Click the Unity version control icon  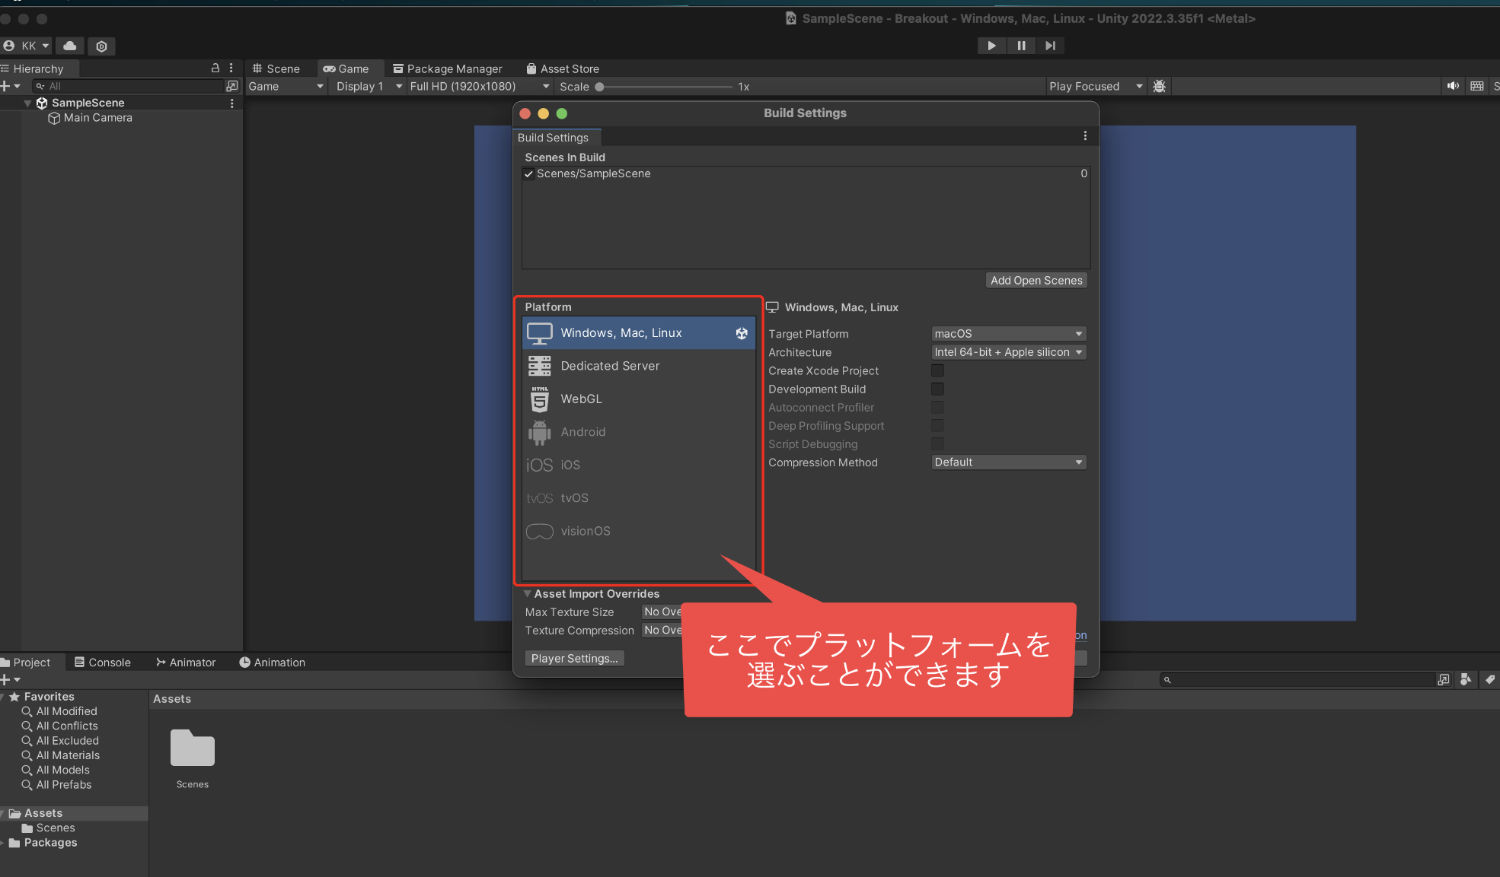(101, 46)
